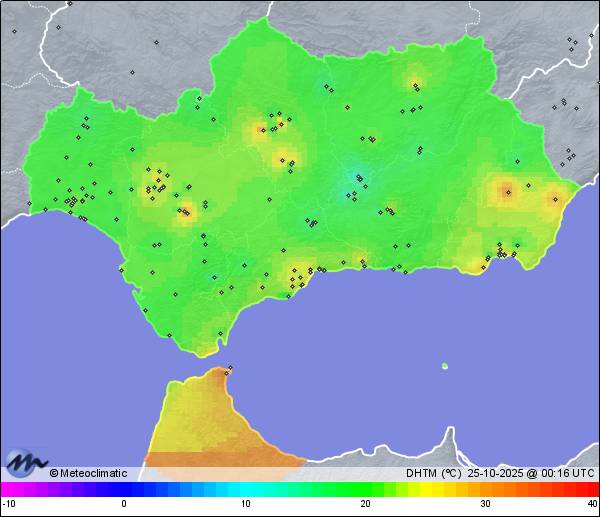Image resolution: width=600 pixels, height=517 pixels.
Task: Click the orange hot spot at the top right
Action: 415,82
